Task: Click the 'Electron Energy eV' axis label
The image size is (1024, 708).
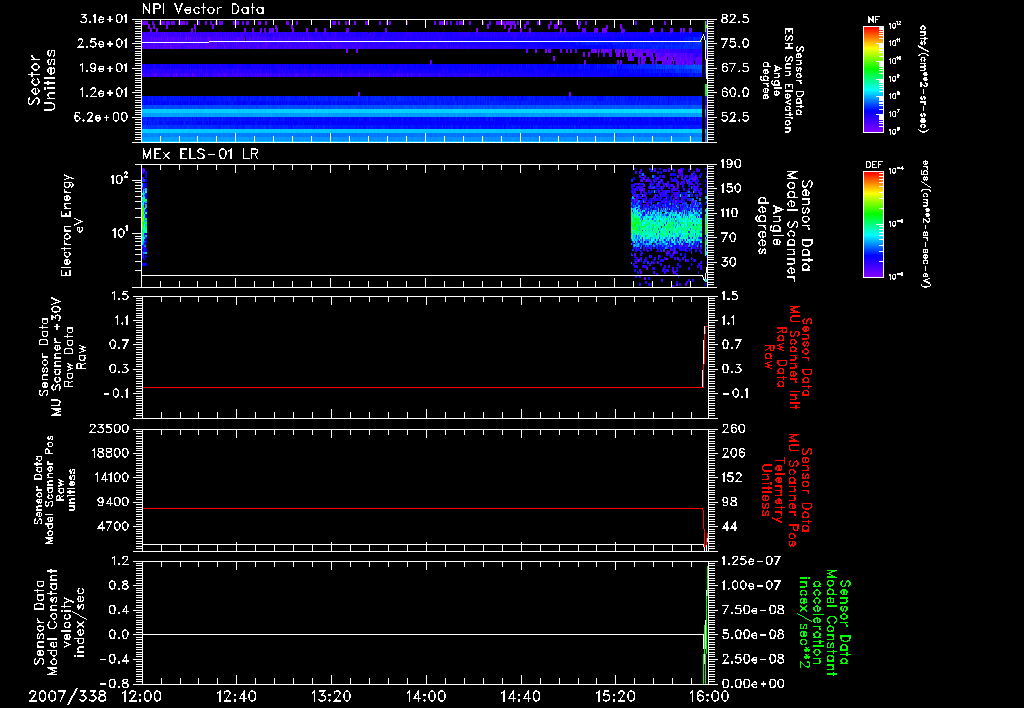Action: coord(72,225)
